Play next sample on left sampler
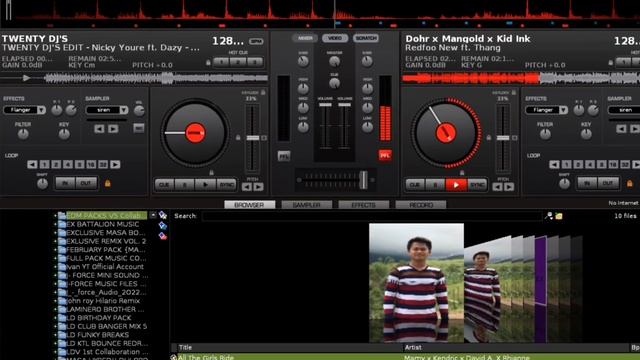The height and width of the screenshot is (360, 640). tap(113, 129)
